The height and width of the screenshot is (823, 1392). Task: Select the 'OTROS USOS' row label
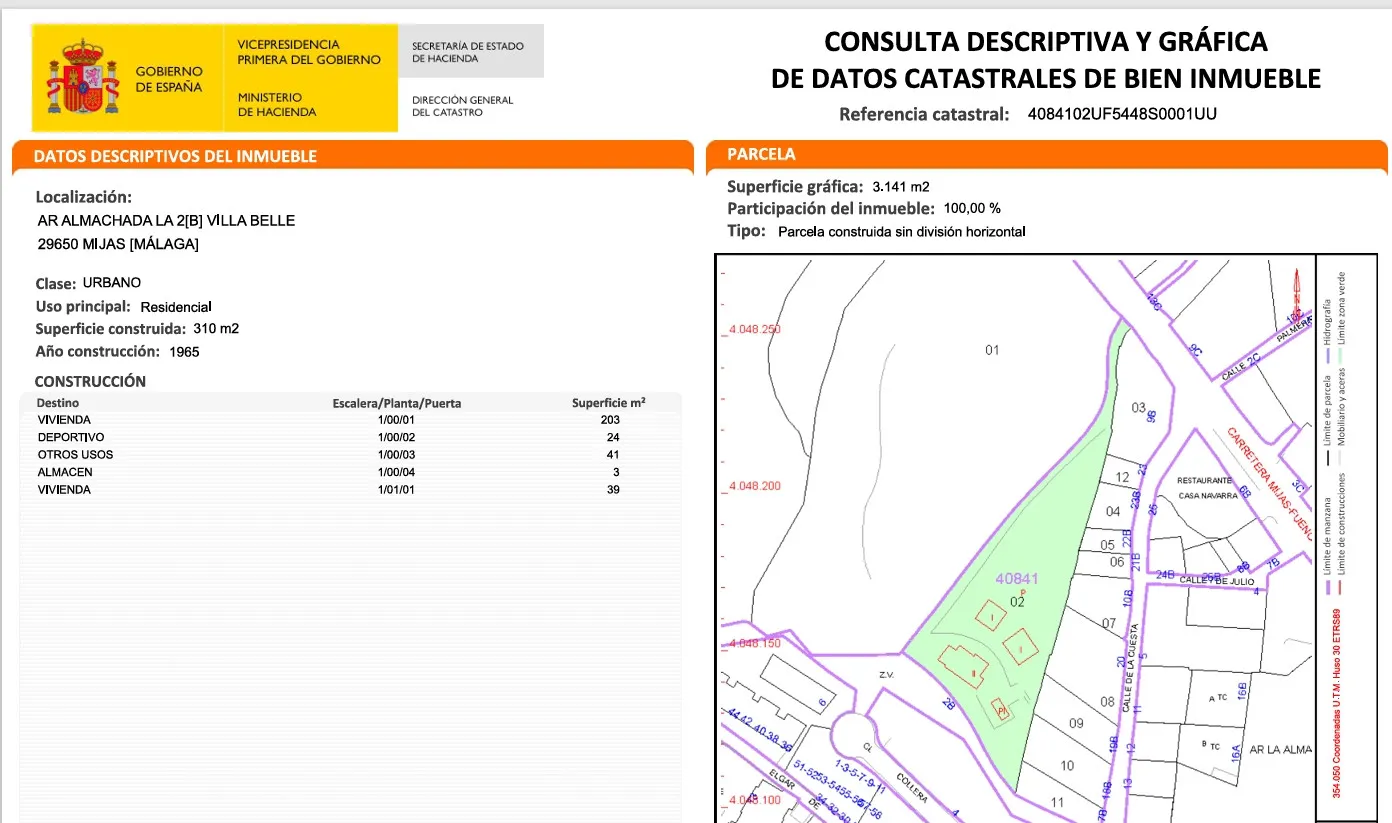pos(75,455)
